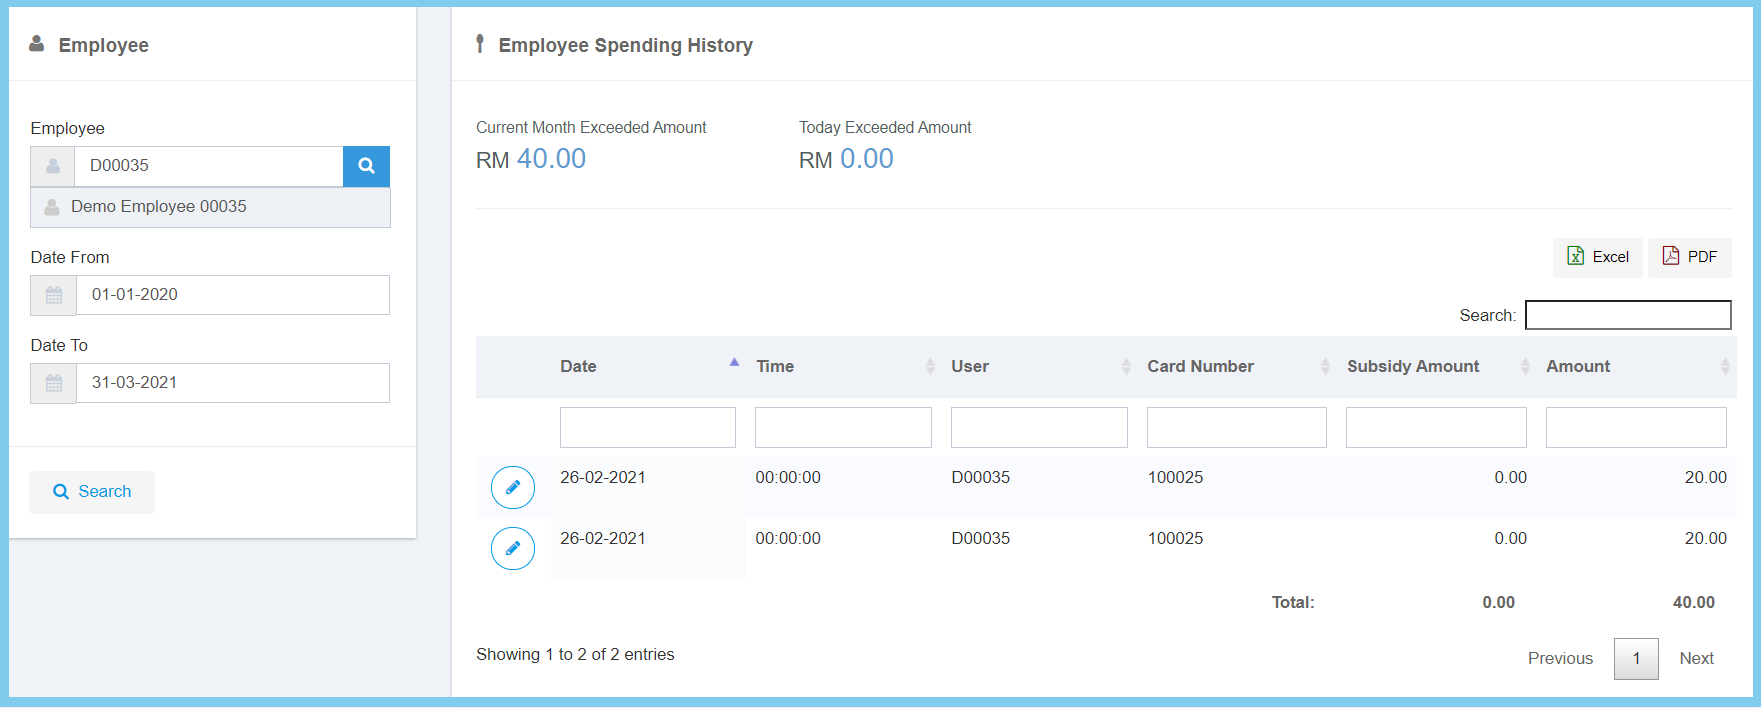Click the table Search text box

(x=1627, y=315)
